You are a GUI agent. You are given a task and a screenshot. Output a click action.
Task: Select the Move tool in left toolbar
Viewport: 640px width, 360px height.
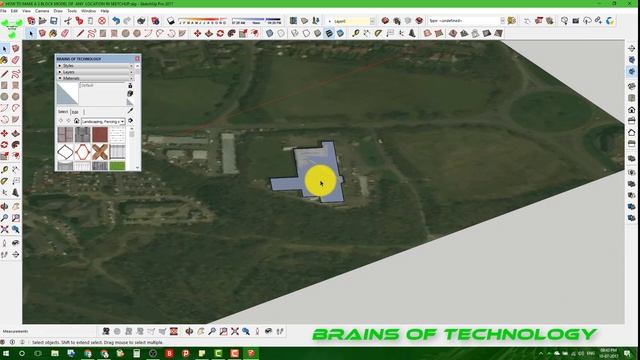coord(4,133)
